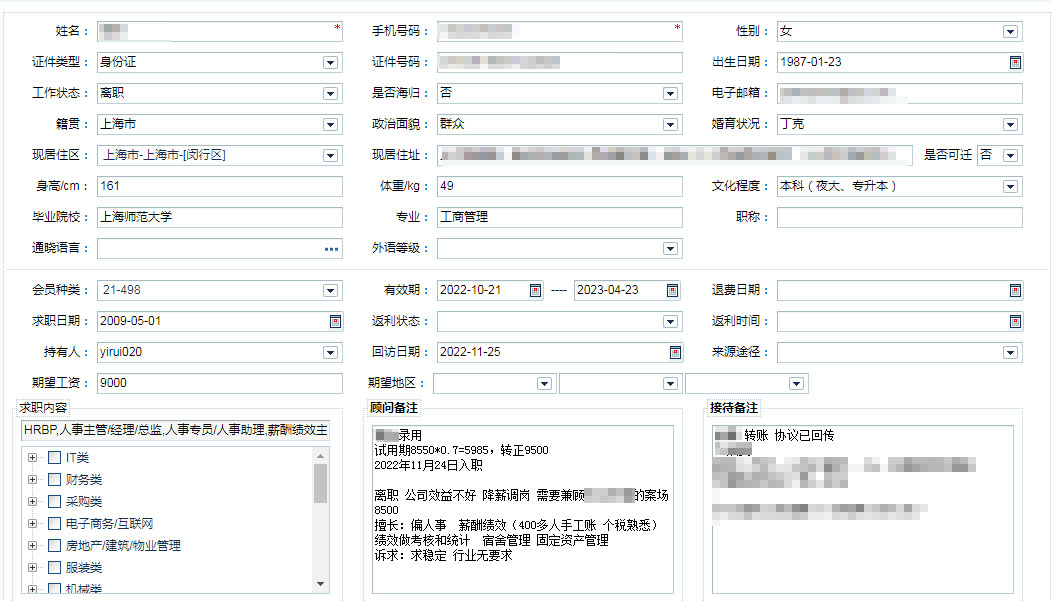Open the 回访日期 calendar picker
Image resolution: width=1052 pixels, height=601 pixels.
675,352
